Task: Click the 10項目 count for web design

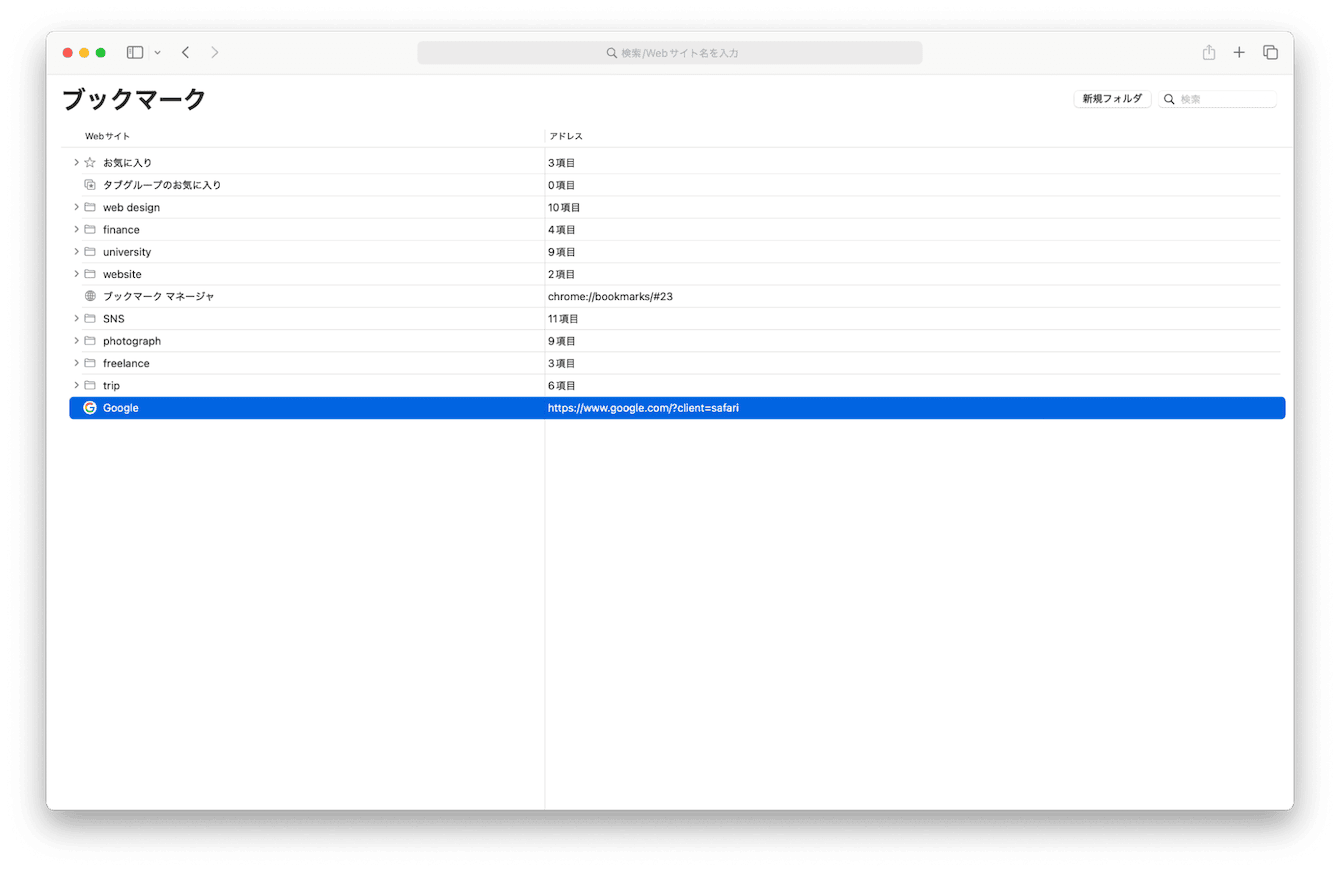Action: tap(564, 207)
